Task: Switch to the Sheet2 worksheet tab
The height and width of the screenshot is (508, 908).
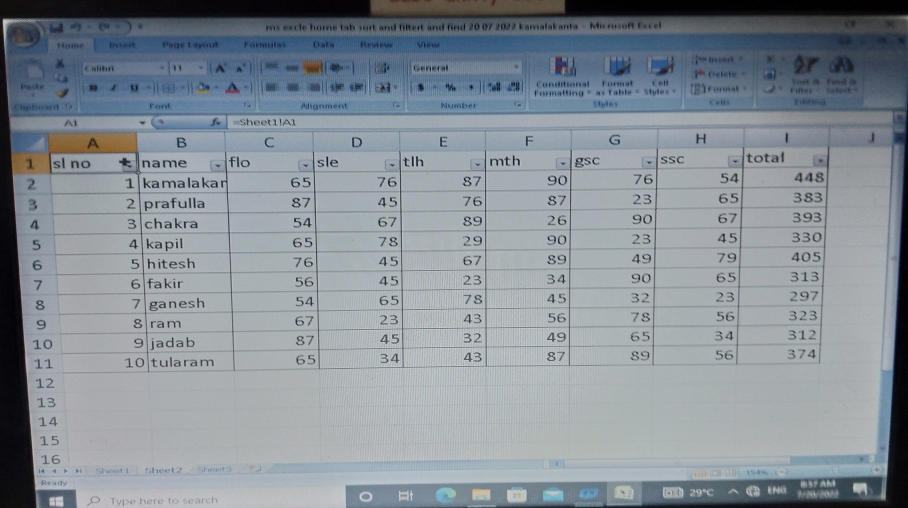Action: click(163, 469)
